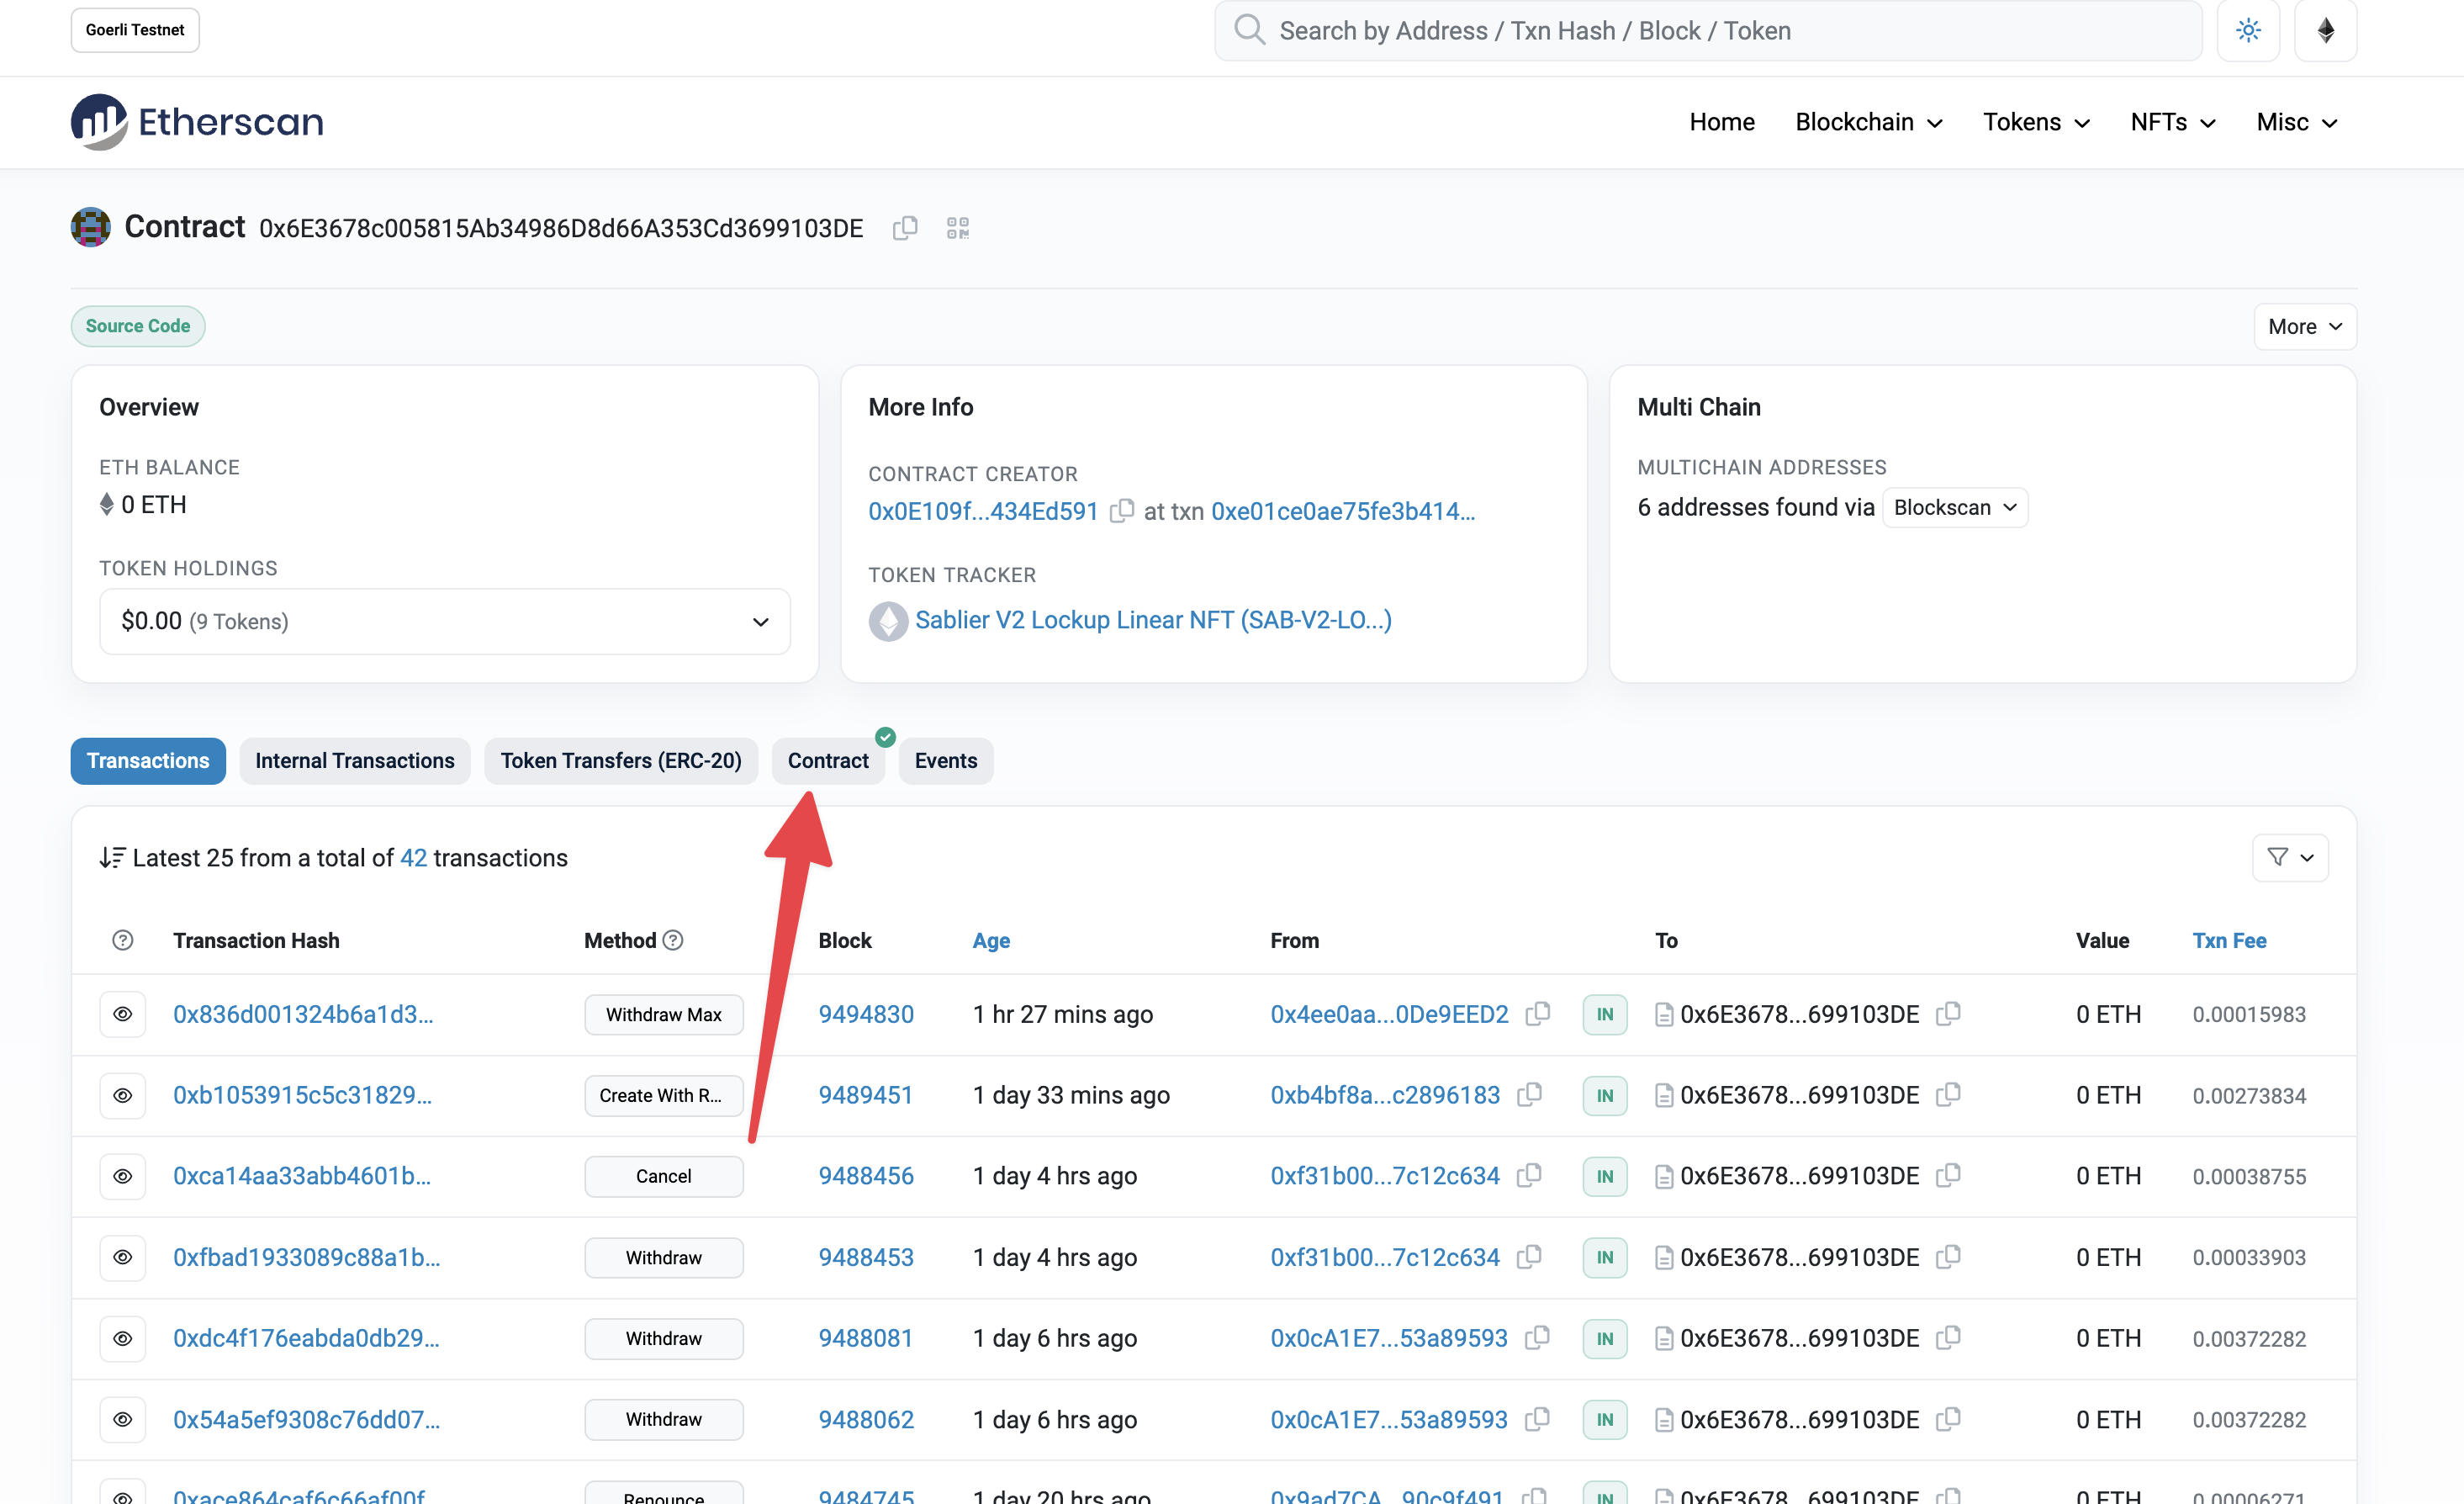Viewport: 2464px width, 1504px height.
Task: Toggle eye preview for 0xb1053915c5c31829
Action: tap(123, 1095)
